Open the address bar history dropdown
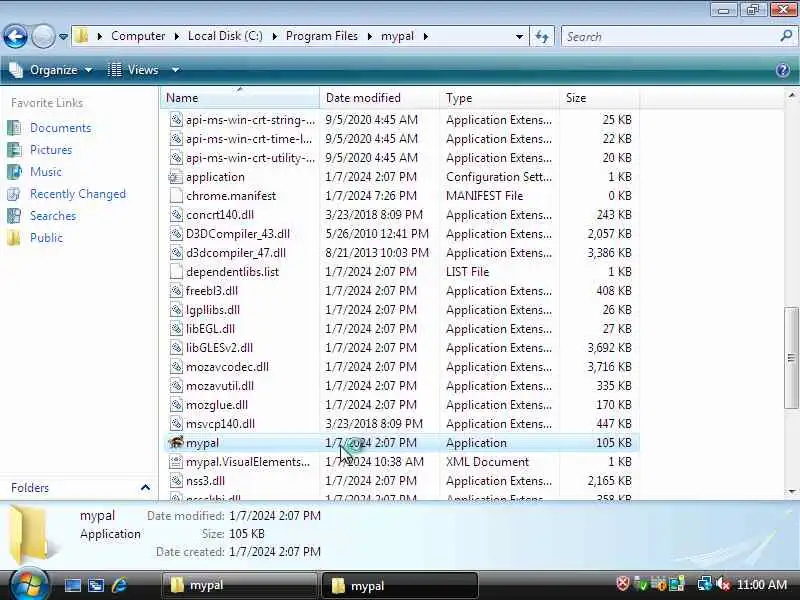 519,37
